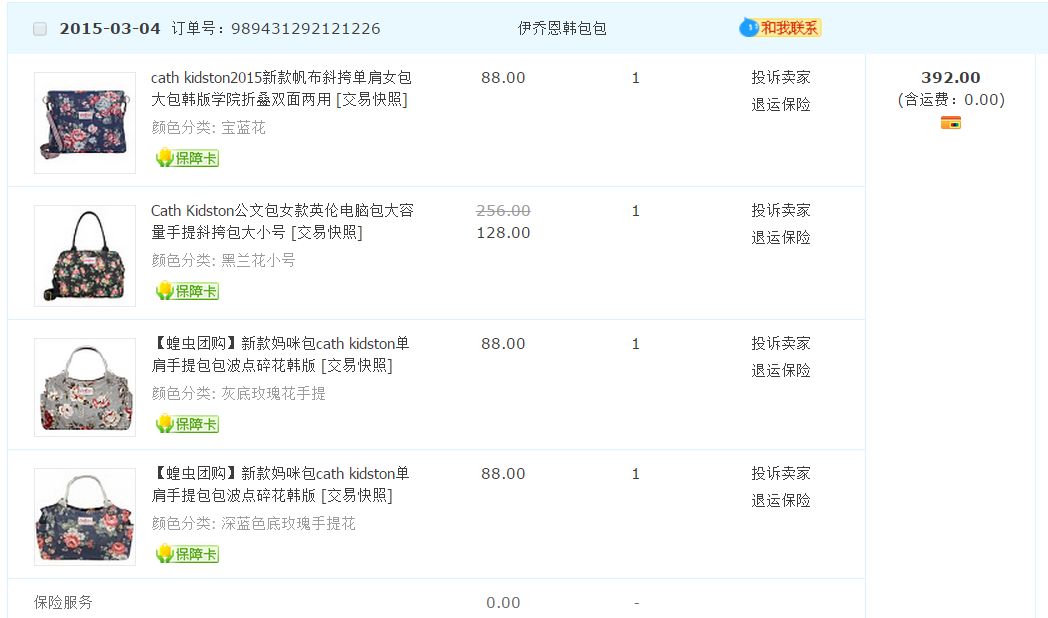Click the 和我联系 chat icon
Viewport: 1048px width, 618px height.
(x=780, y=28)
